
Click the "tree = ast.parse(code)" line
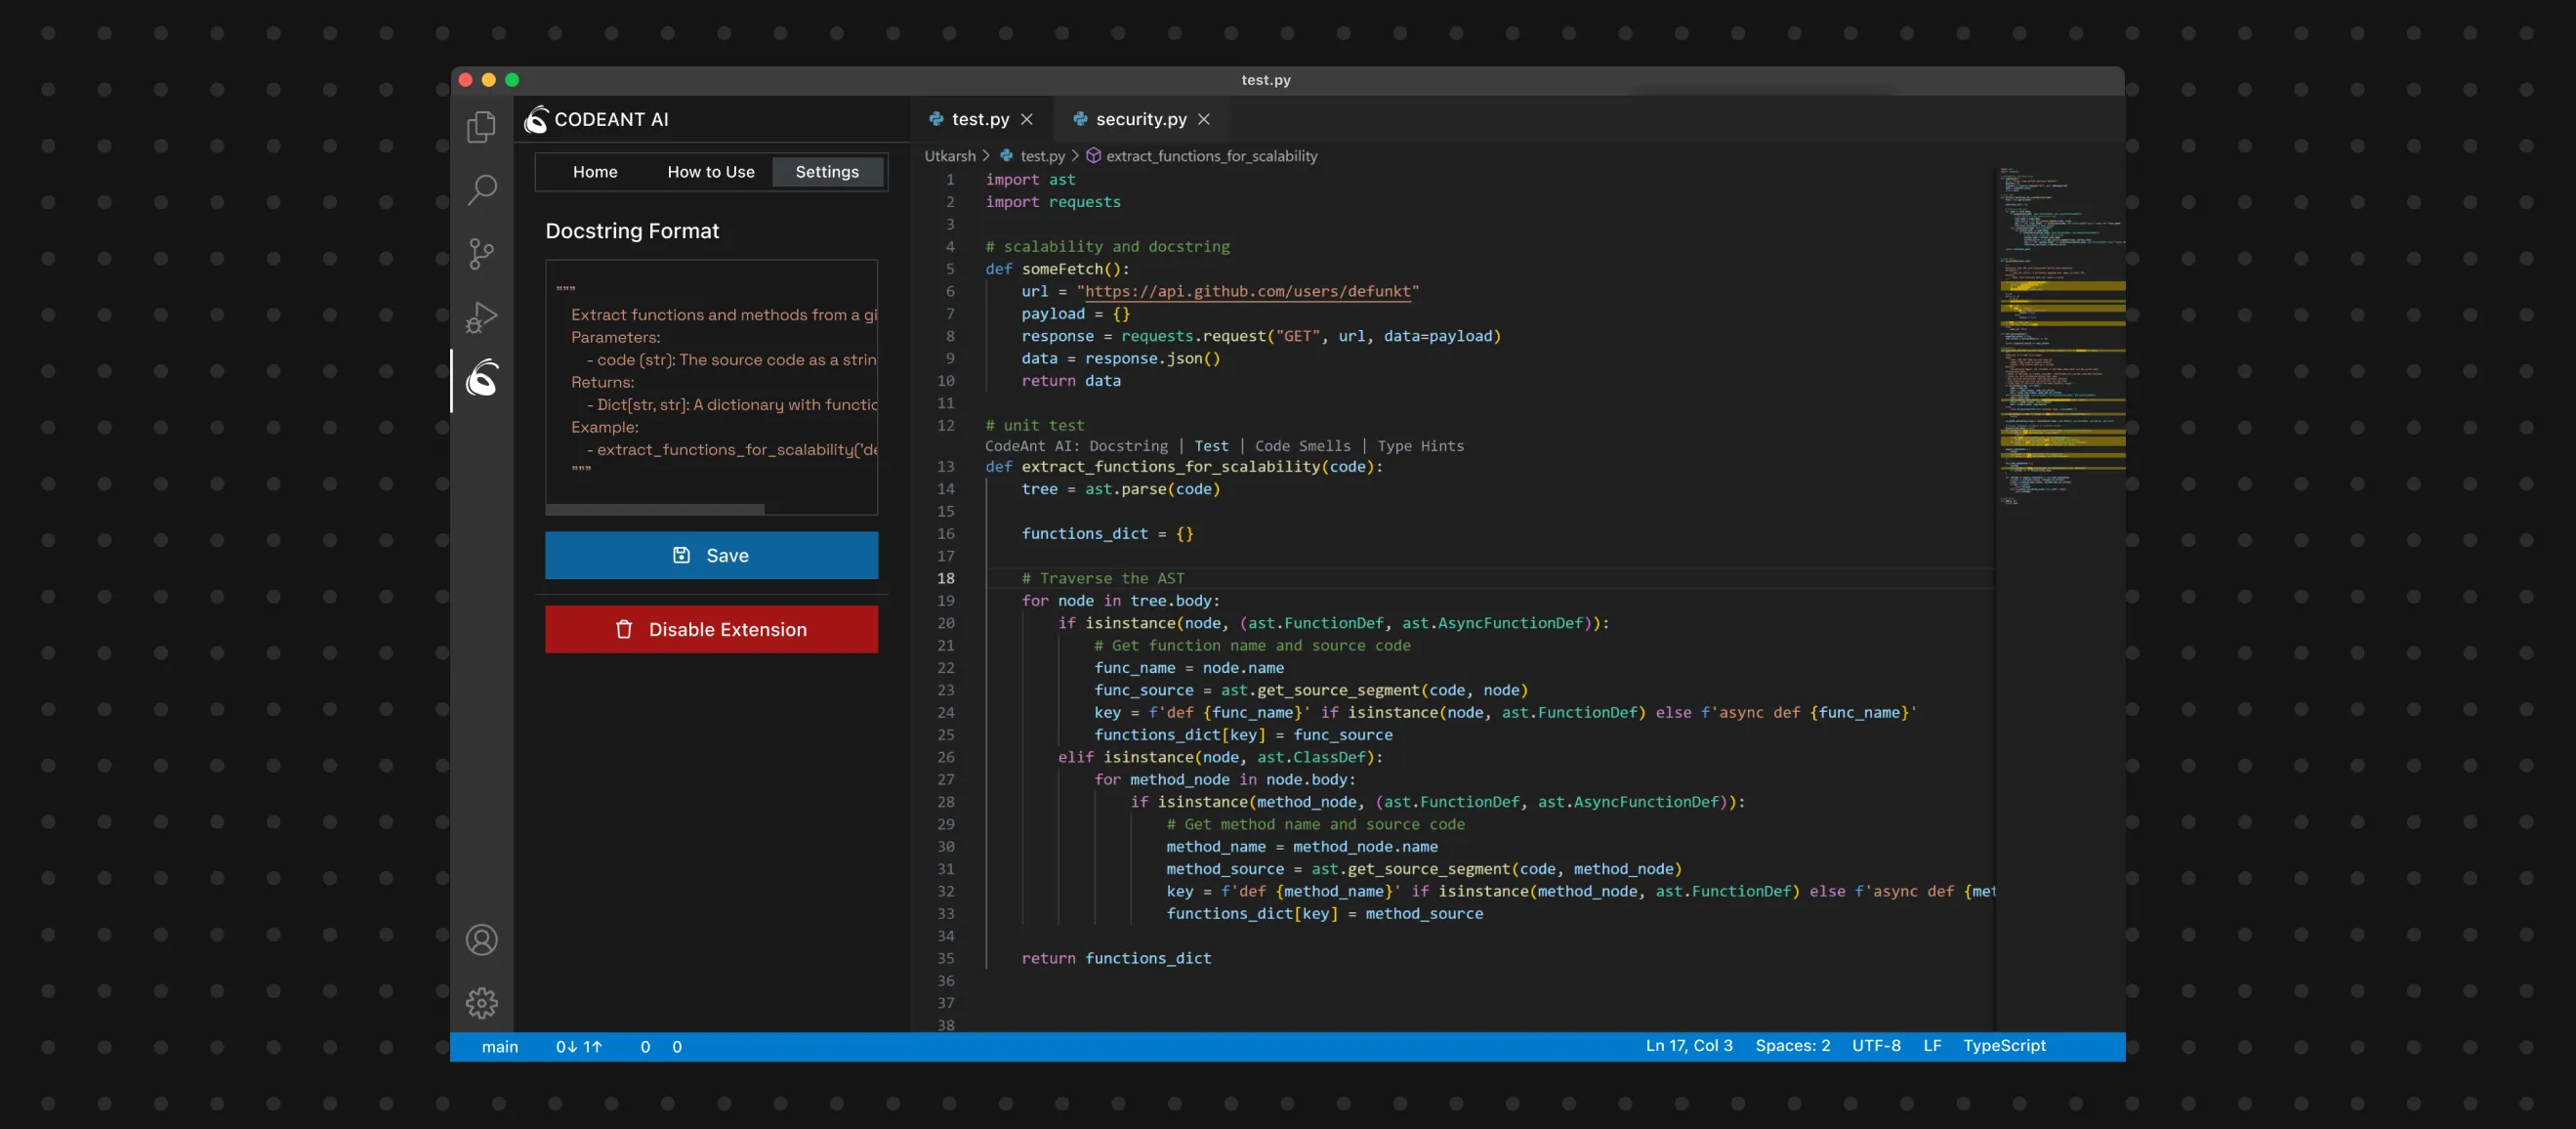(1121, 489)
